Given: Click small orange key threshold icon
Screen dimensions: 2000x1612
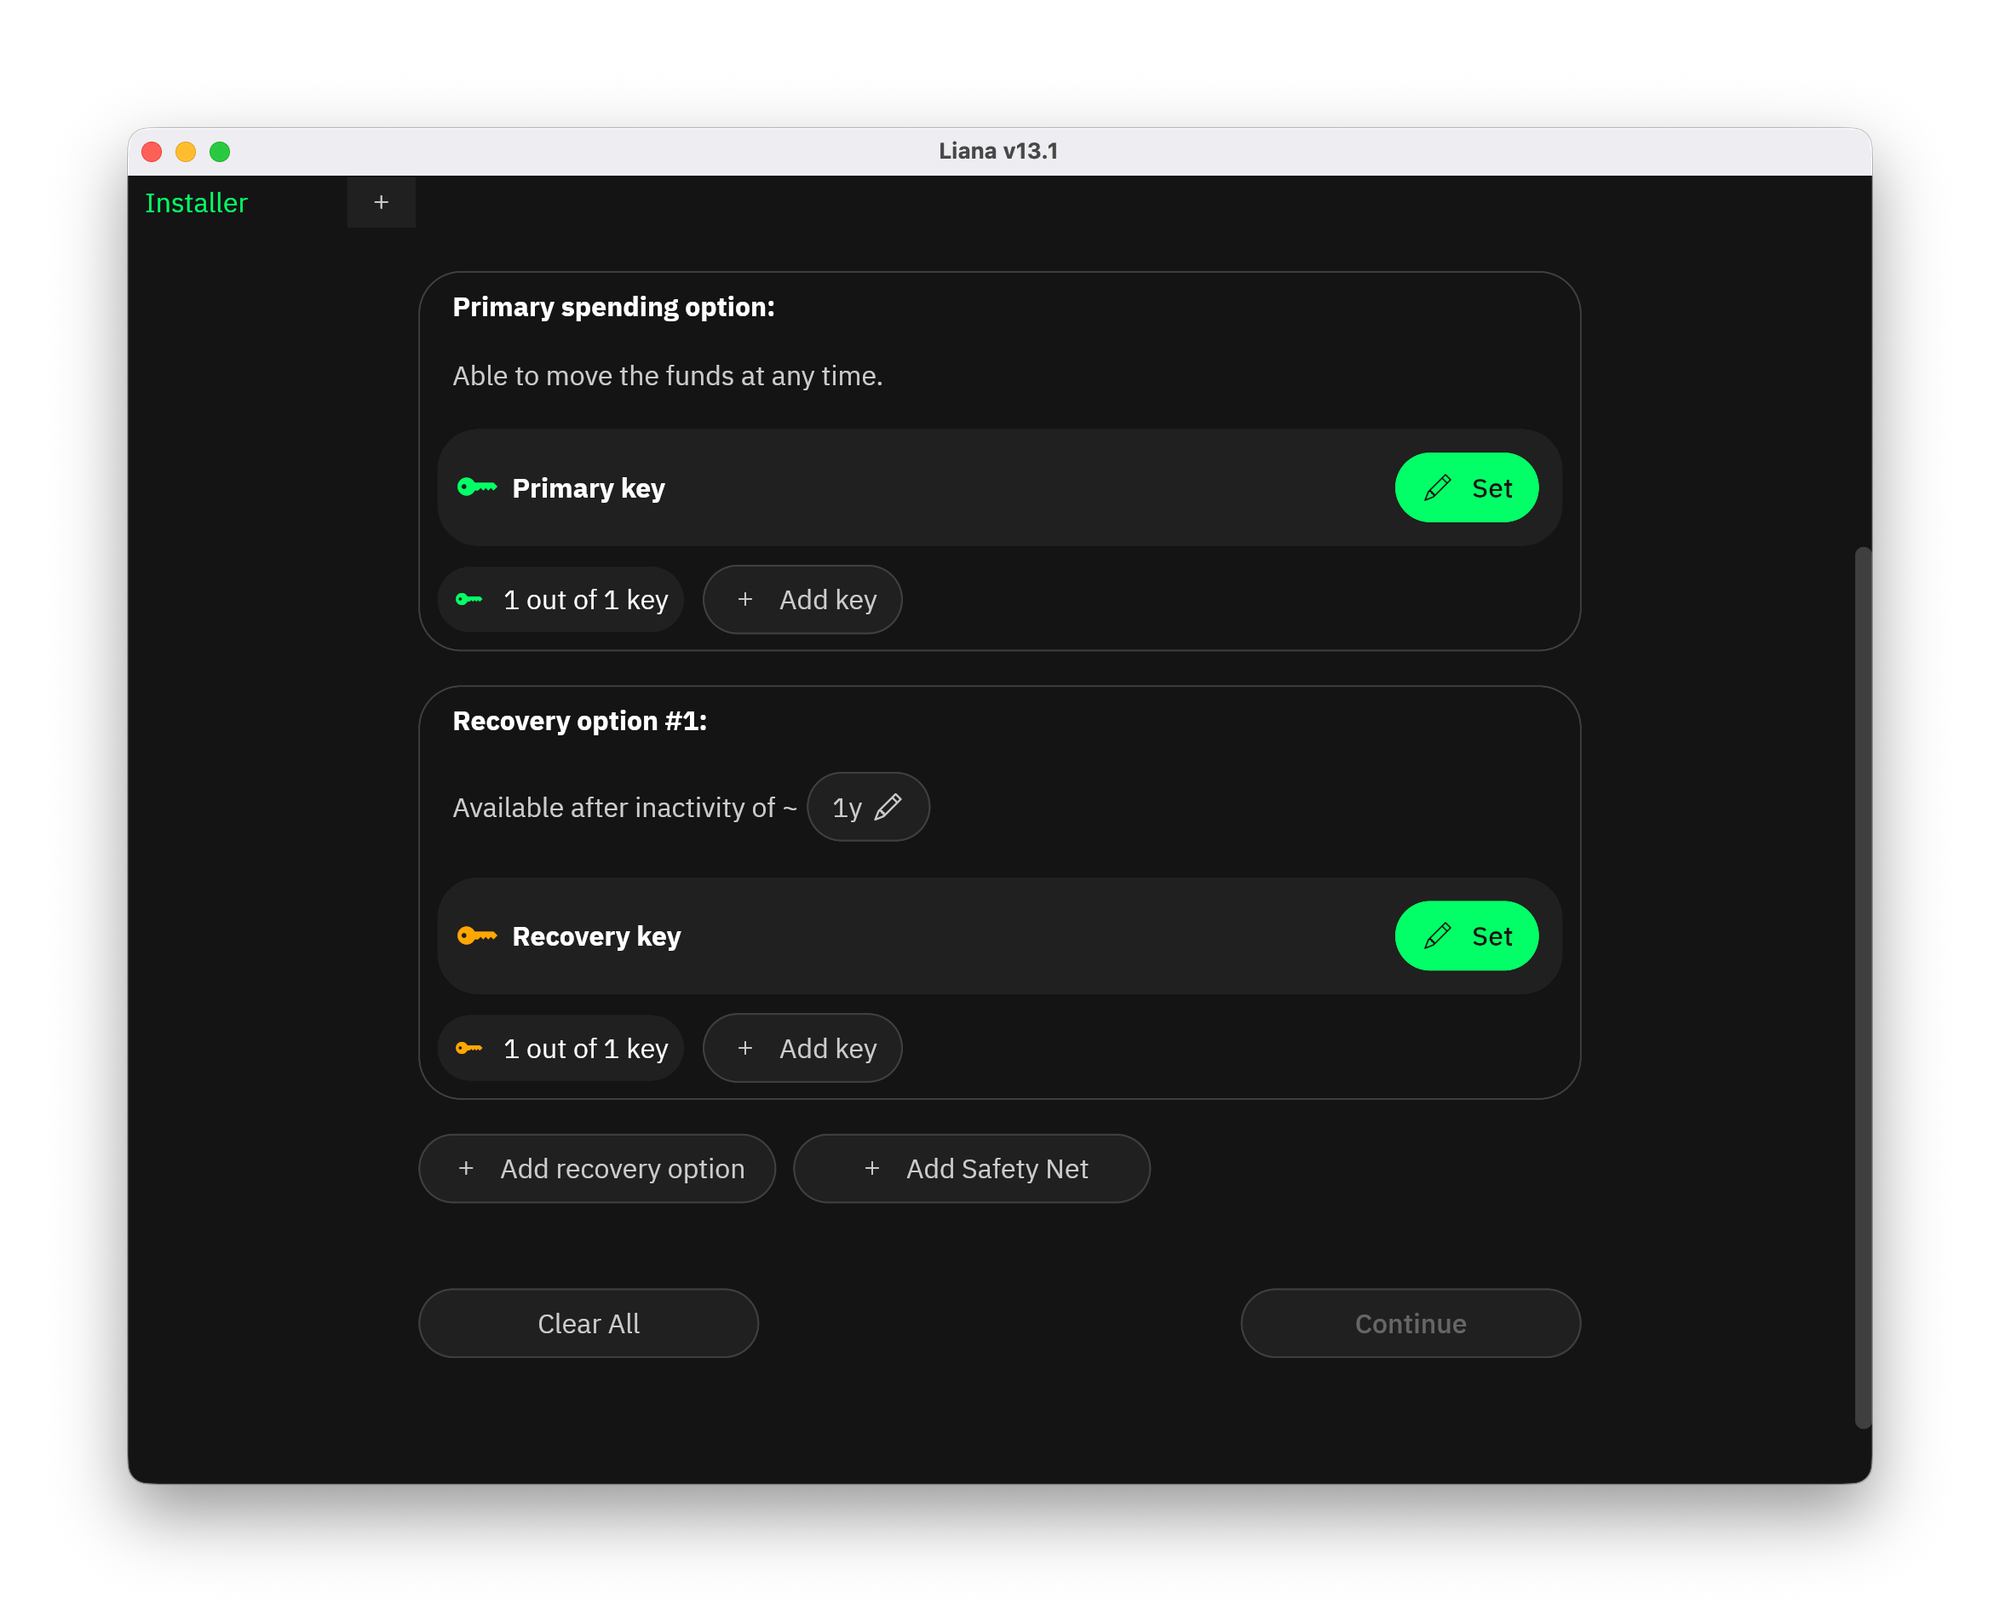Looking at the screenshot, I should coord(469,1048).
